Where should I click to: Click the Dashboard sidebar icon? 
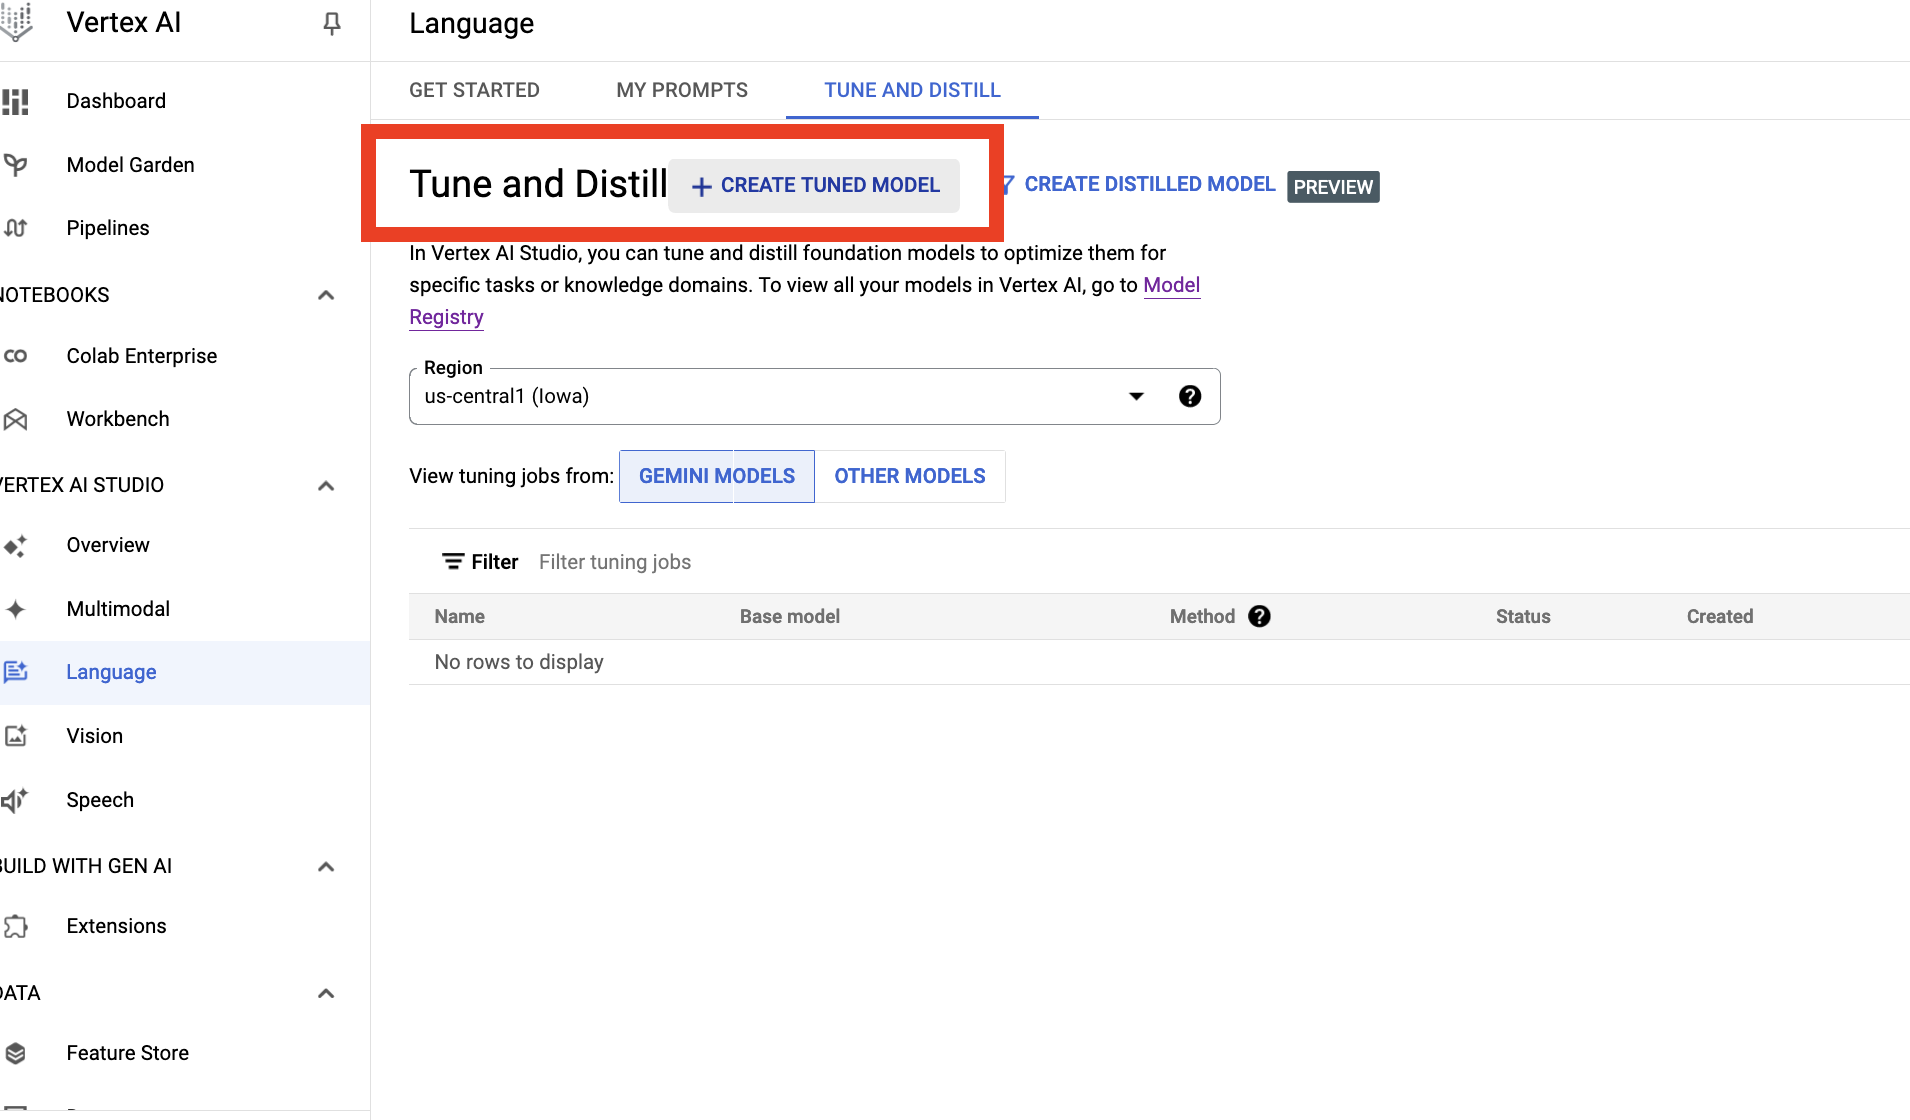[15, 101]
